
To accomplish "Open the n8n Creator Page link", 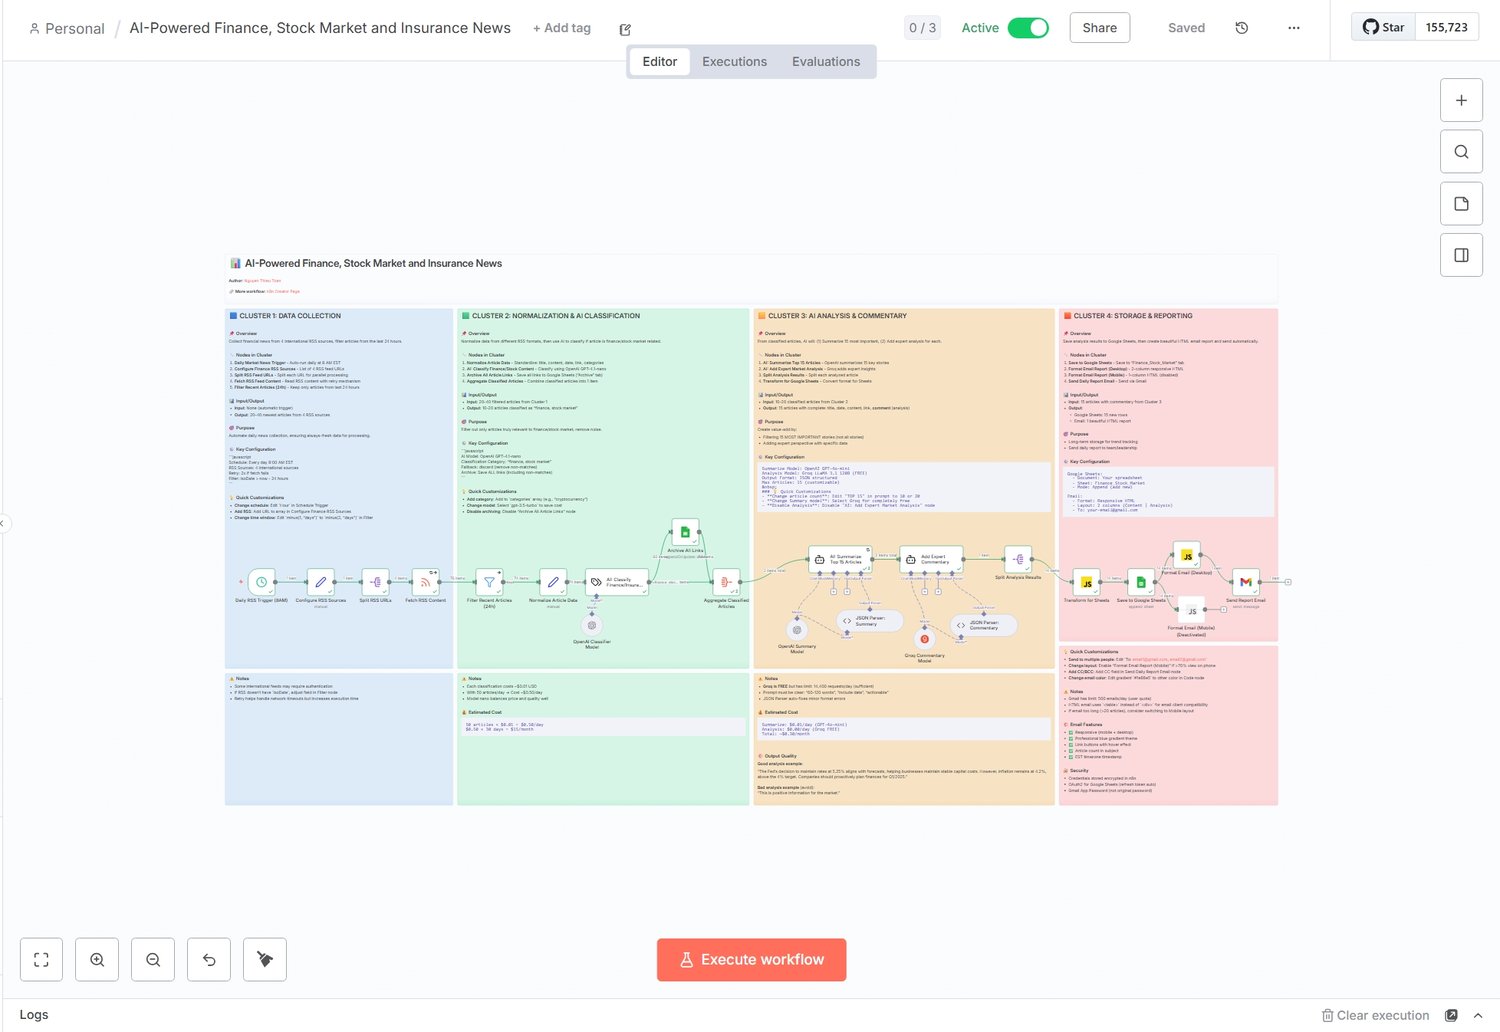I will pos(283,291).
